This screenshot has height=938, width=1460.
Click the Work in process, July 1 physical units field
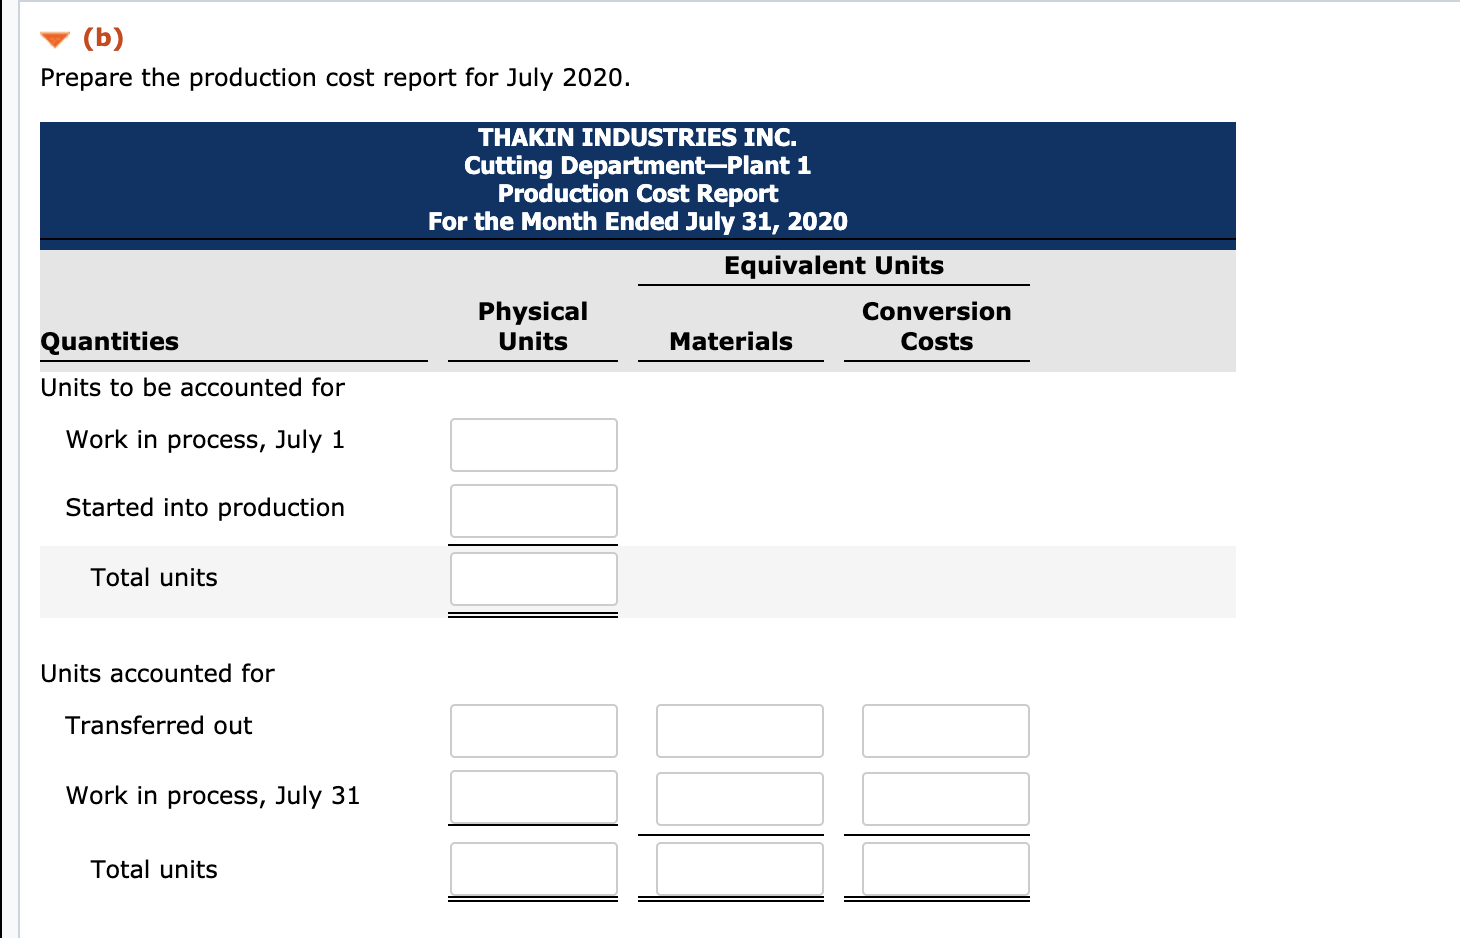click(x=533, y=444)
